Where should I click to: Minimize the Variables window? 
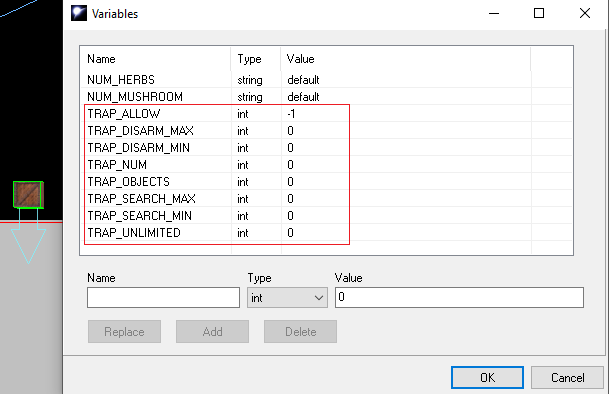(494, 14)
